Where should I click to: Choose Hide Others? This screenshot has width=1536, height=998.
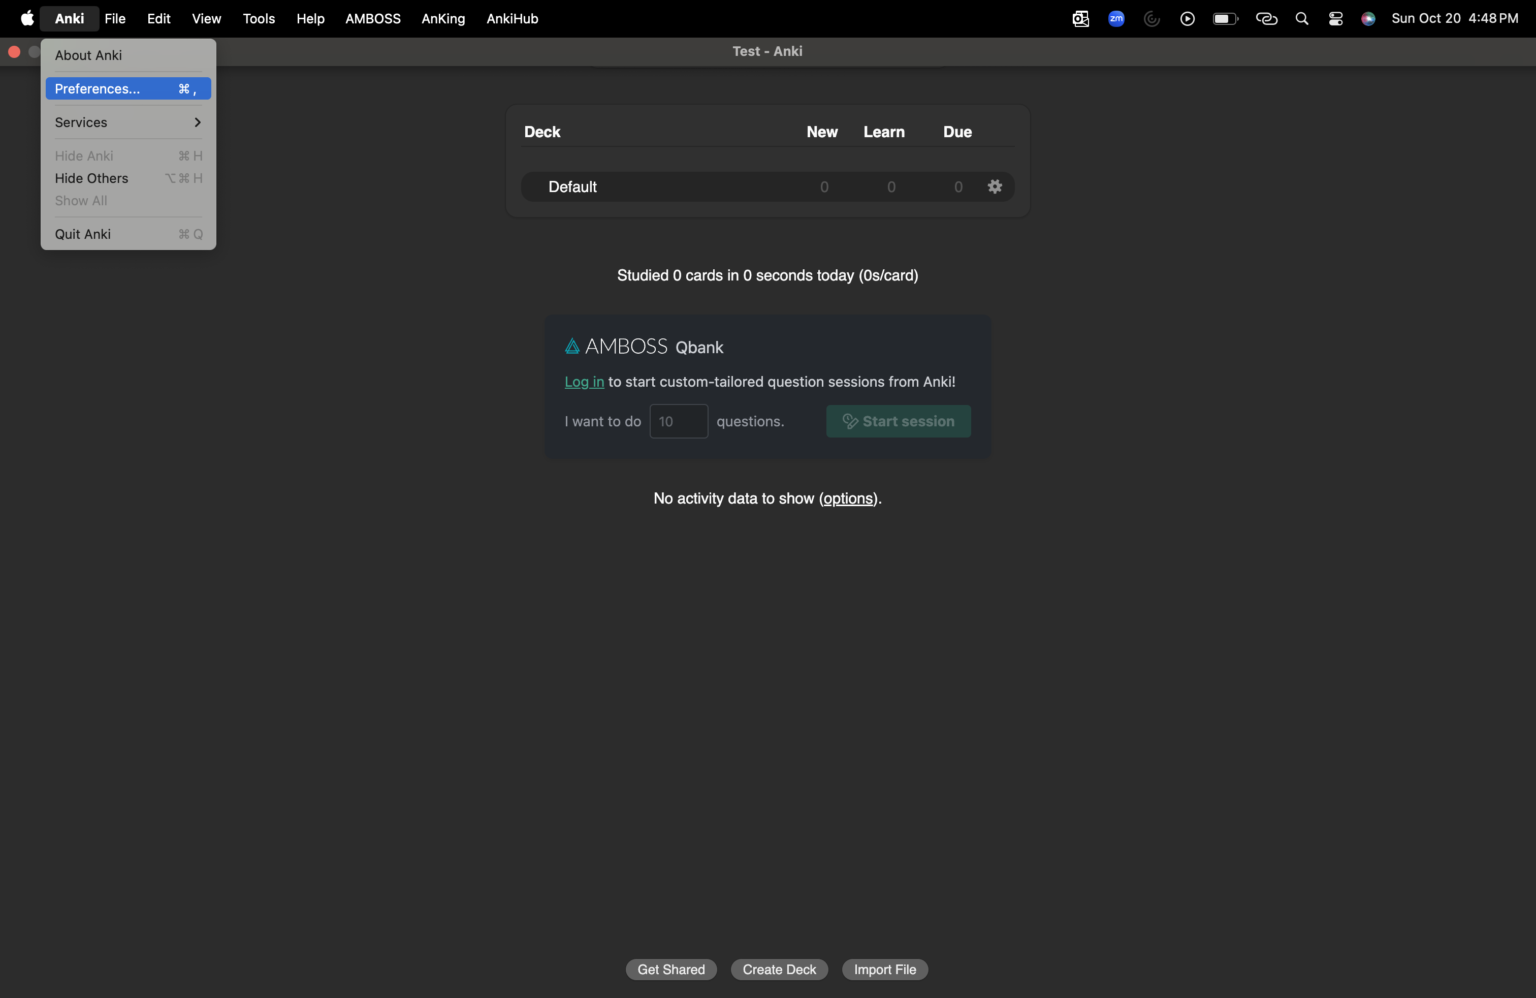128,178
